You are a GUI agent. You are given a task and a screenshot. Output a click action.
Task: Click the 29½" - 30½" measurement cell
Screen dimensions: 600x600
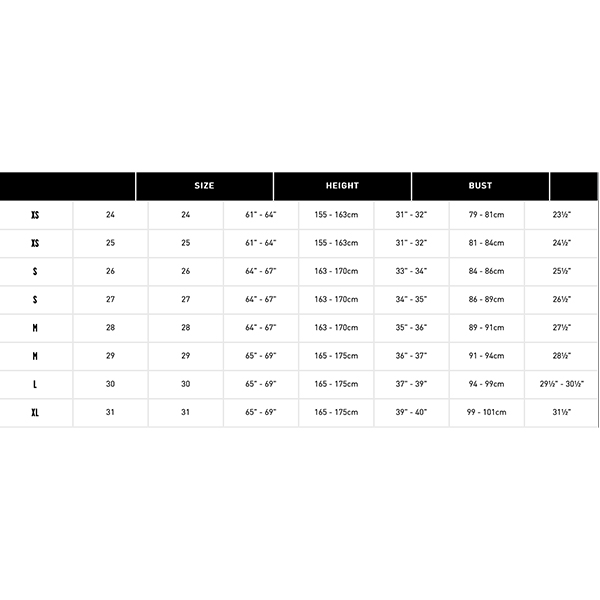pyautogui.click(x=561, y=384)
